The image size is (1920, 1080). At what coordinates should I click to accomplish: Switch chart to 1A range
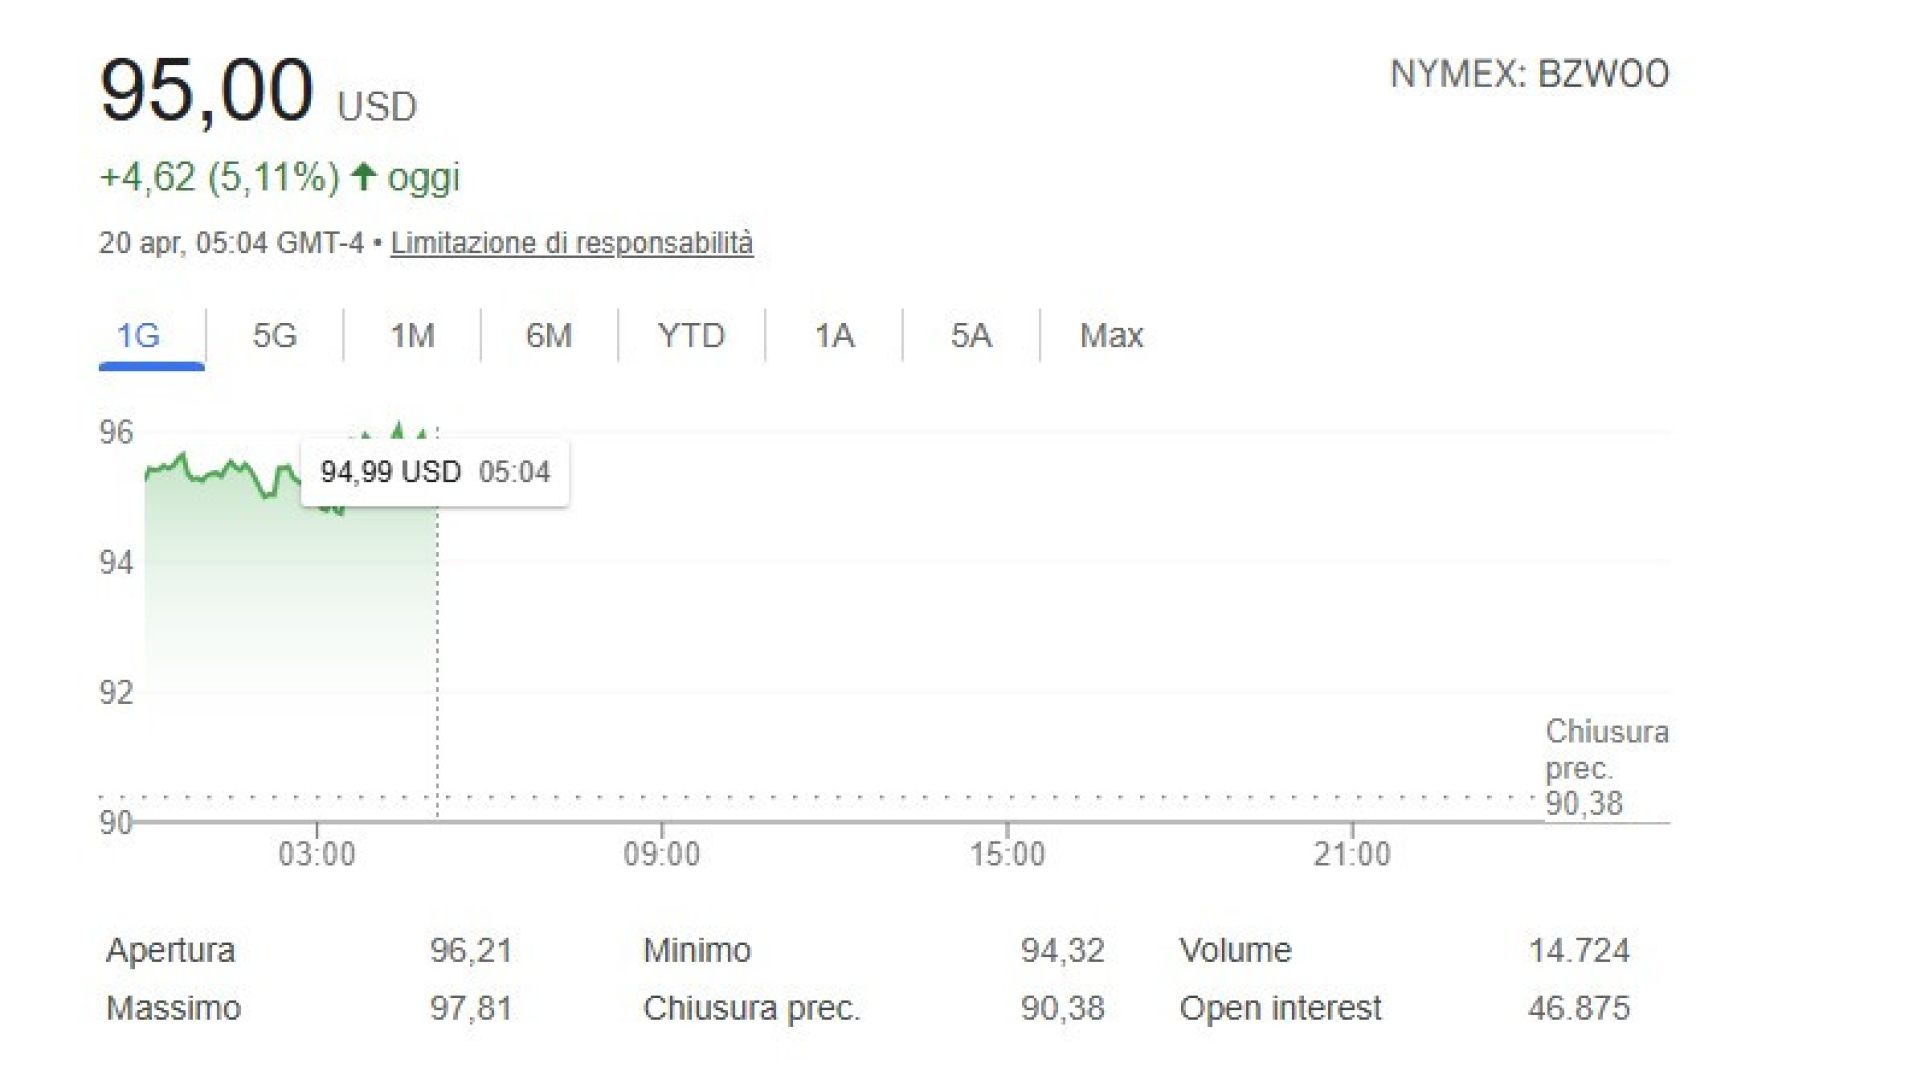834,336
